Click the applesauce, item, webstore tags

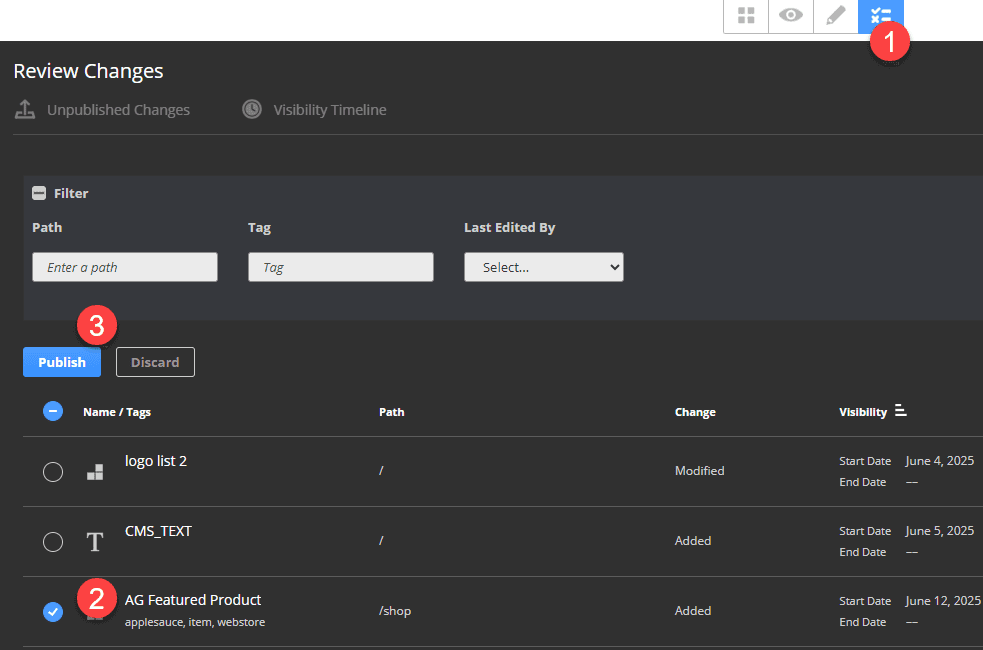195,622
